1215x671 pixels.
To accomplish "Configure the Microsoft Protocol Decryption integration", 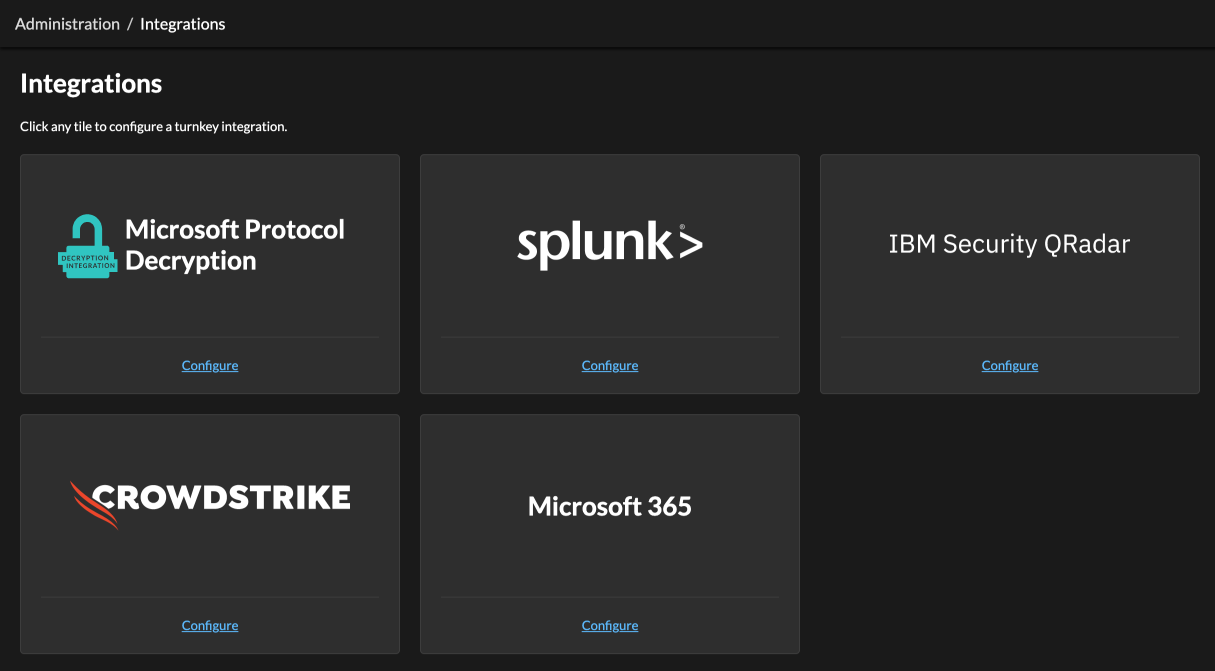I will [x=210, y=366].
